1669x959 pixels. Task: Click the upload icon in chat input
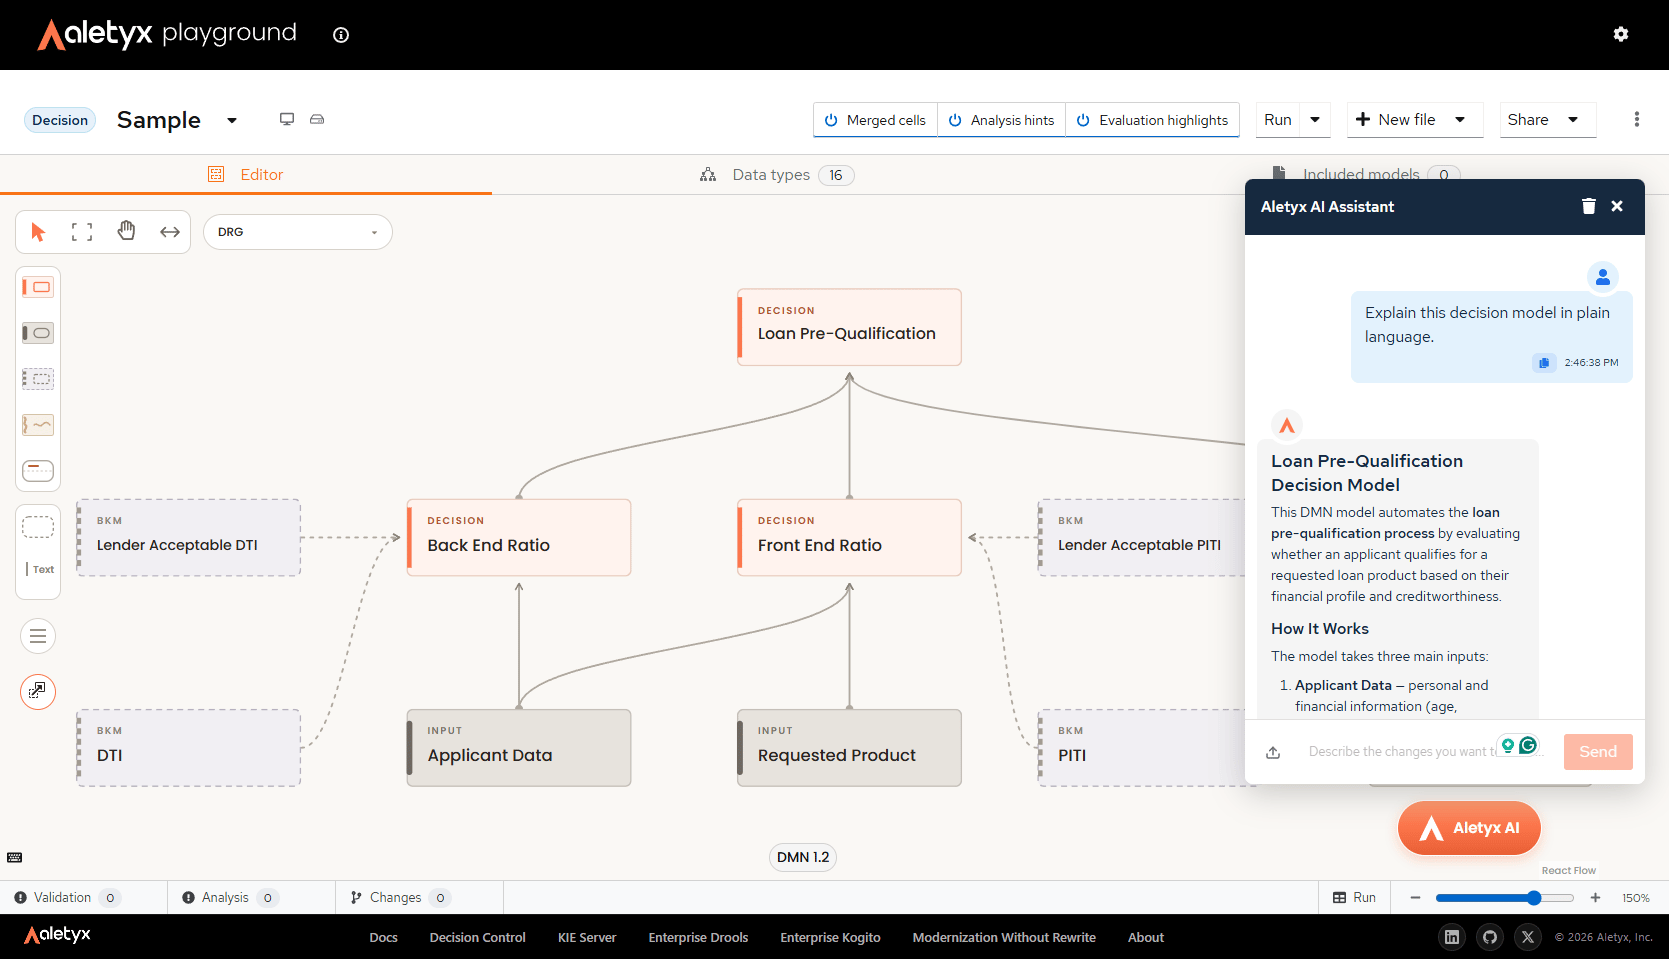click(1273, 752)
